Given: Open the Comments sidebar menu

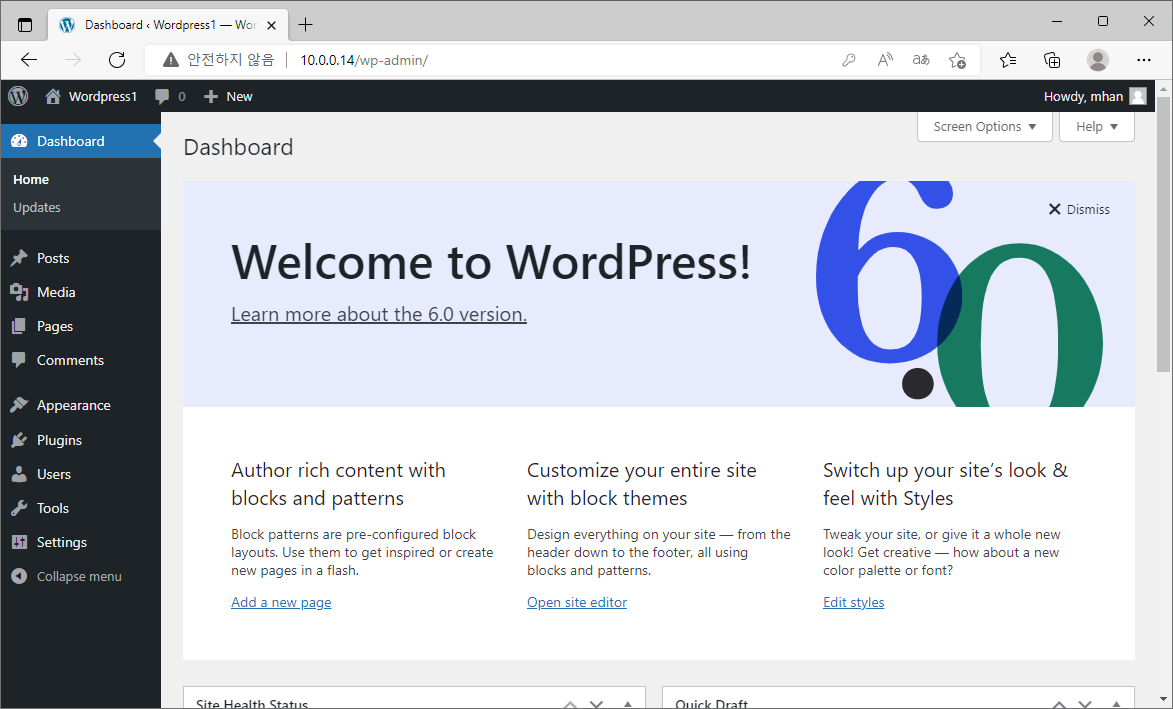Looking at the screenshot, I should coord(81,360).
